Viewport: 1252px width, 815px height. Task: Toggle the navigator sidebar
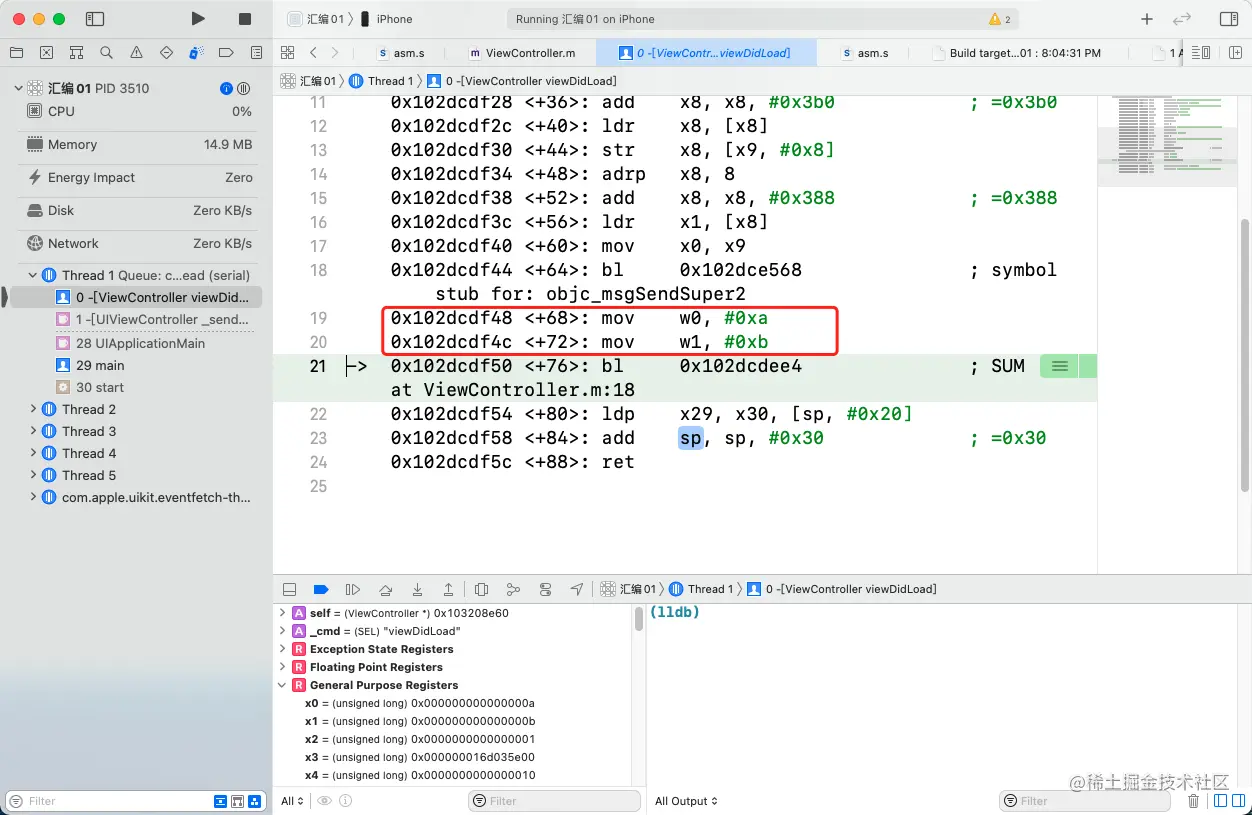[95, 19]
